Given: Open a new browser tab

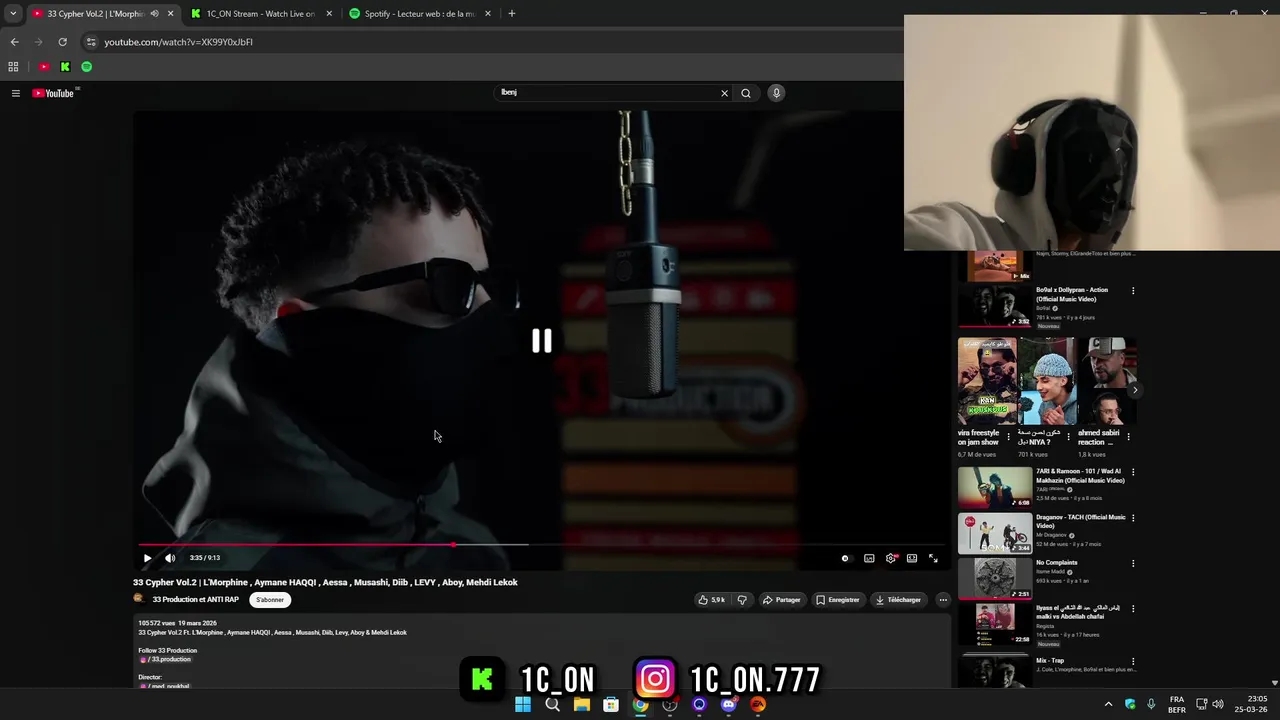Looking at the screenshot, I should click(512, 14).
